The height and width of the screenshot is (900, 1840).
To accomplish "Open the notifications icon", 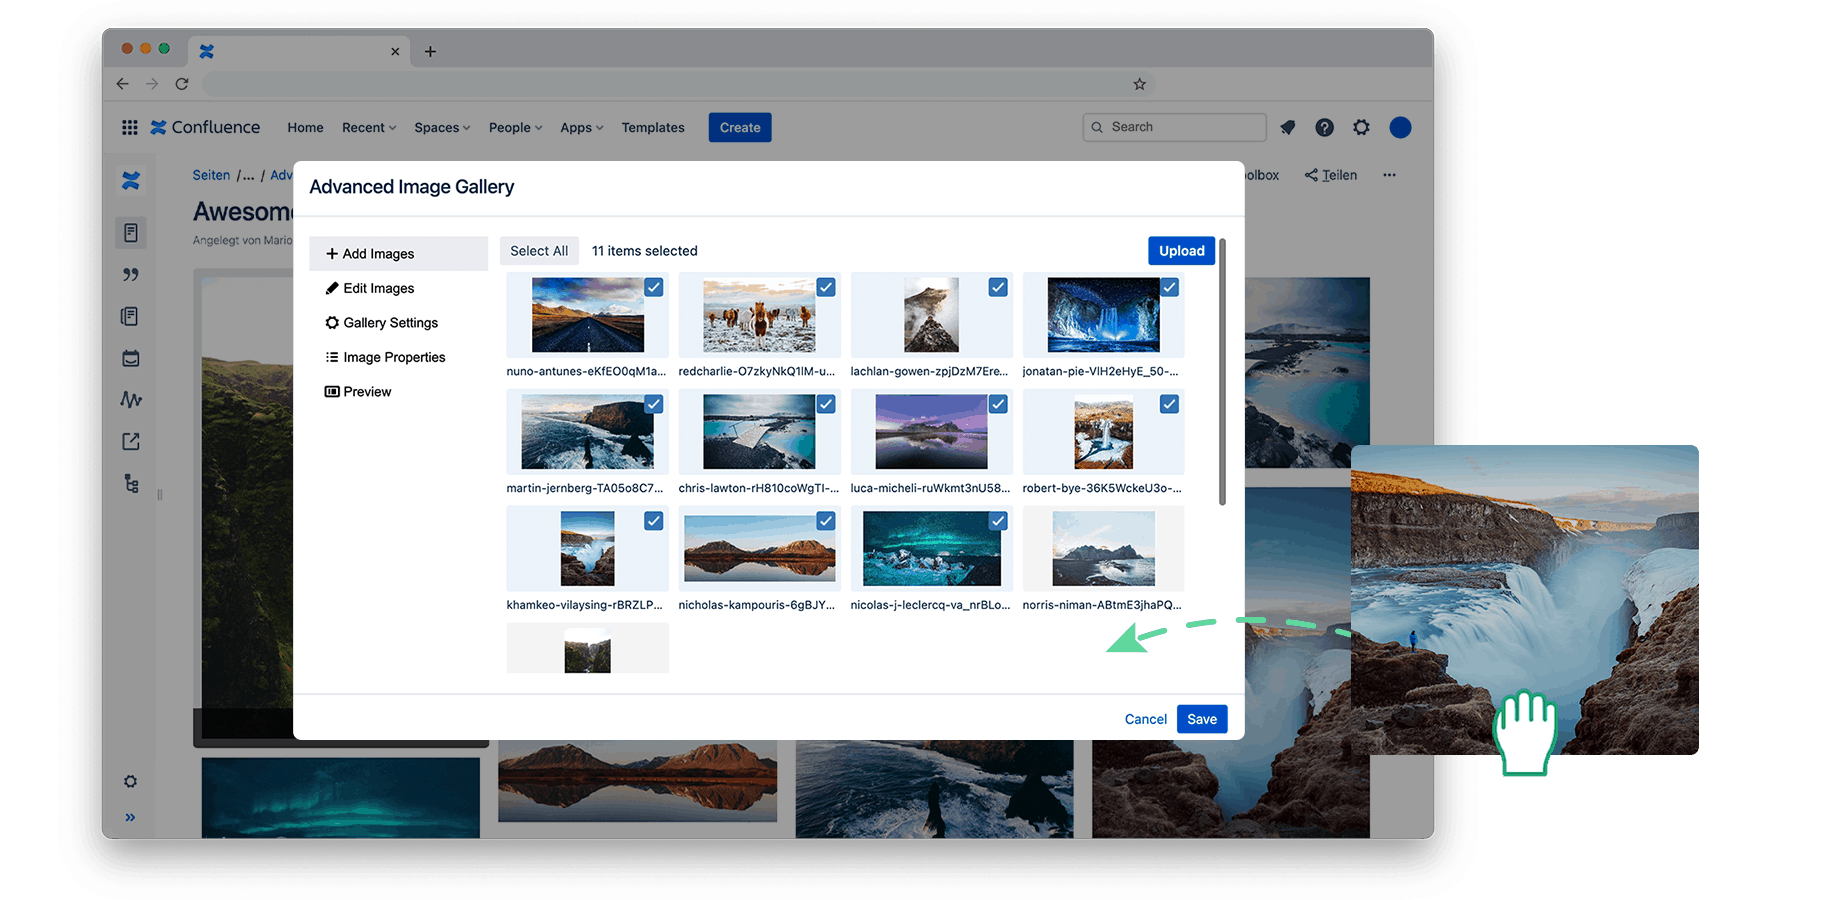I will (1288, 127).
